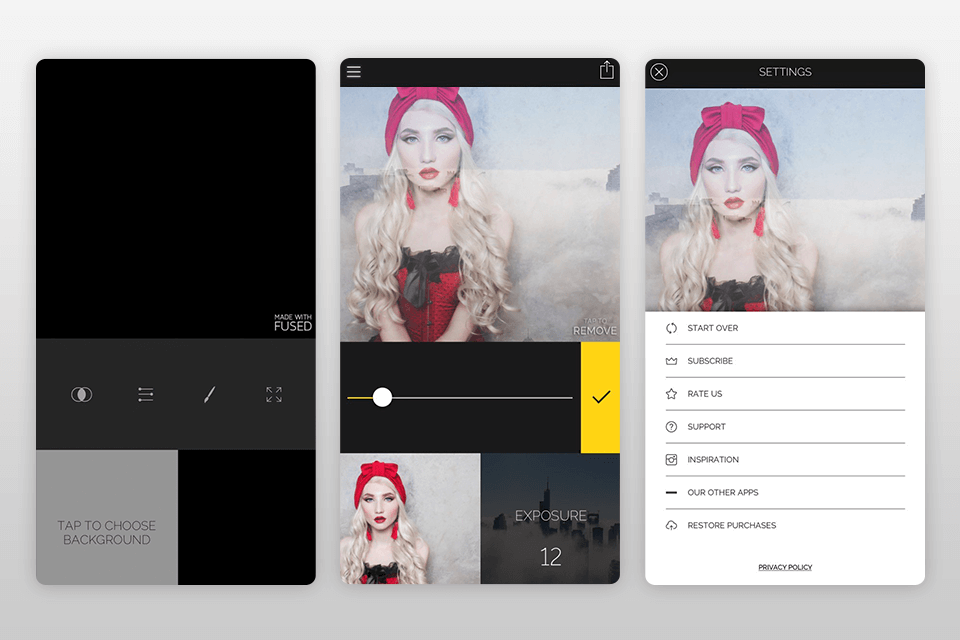Tap the share export icon

click(x=606, y=70)
